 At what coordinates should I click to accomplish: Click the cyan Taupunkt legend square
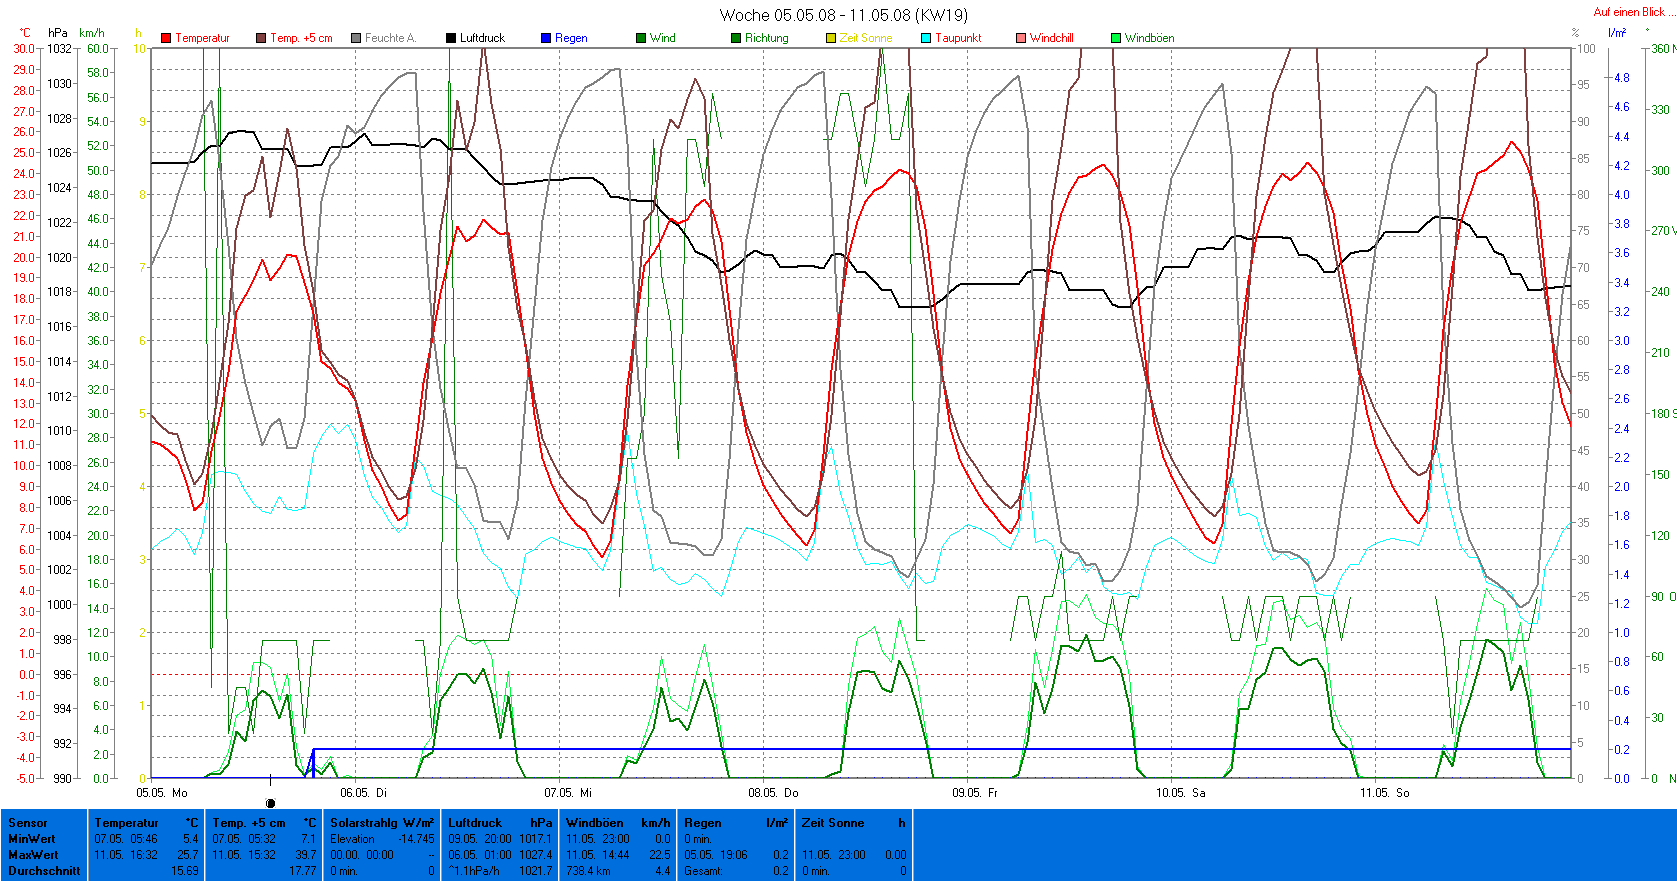tap(926, 38)
